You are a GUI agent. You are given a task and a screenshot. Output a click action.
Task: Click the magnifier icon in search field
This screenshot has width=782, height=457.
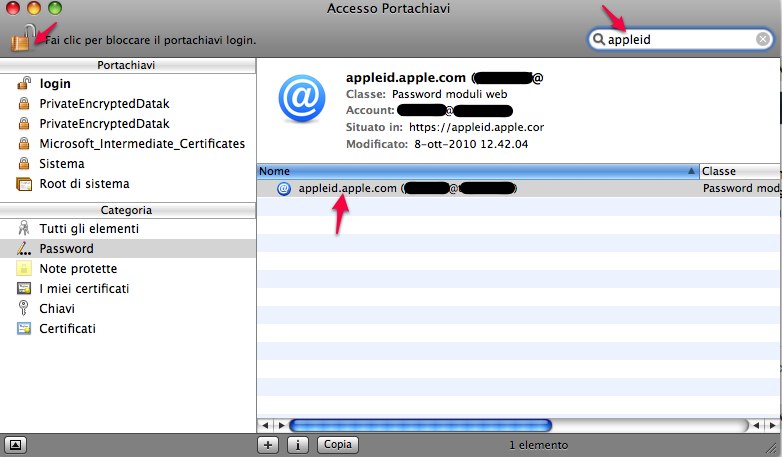click(598, 39)
